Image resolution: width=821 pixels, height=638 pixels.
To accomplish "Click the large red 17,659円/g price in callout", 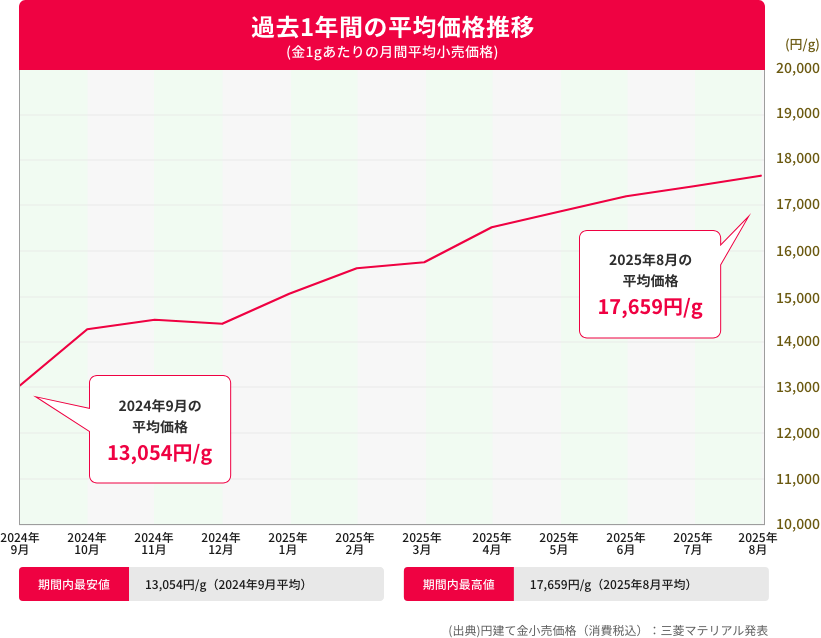I will [650, 307].
